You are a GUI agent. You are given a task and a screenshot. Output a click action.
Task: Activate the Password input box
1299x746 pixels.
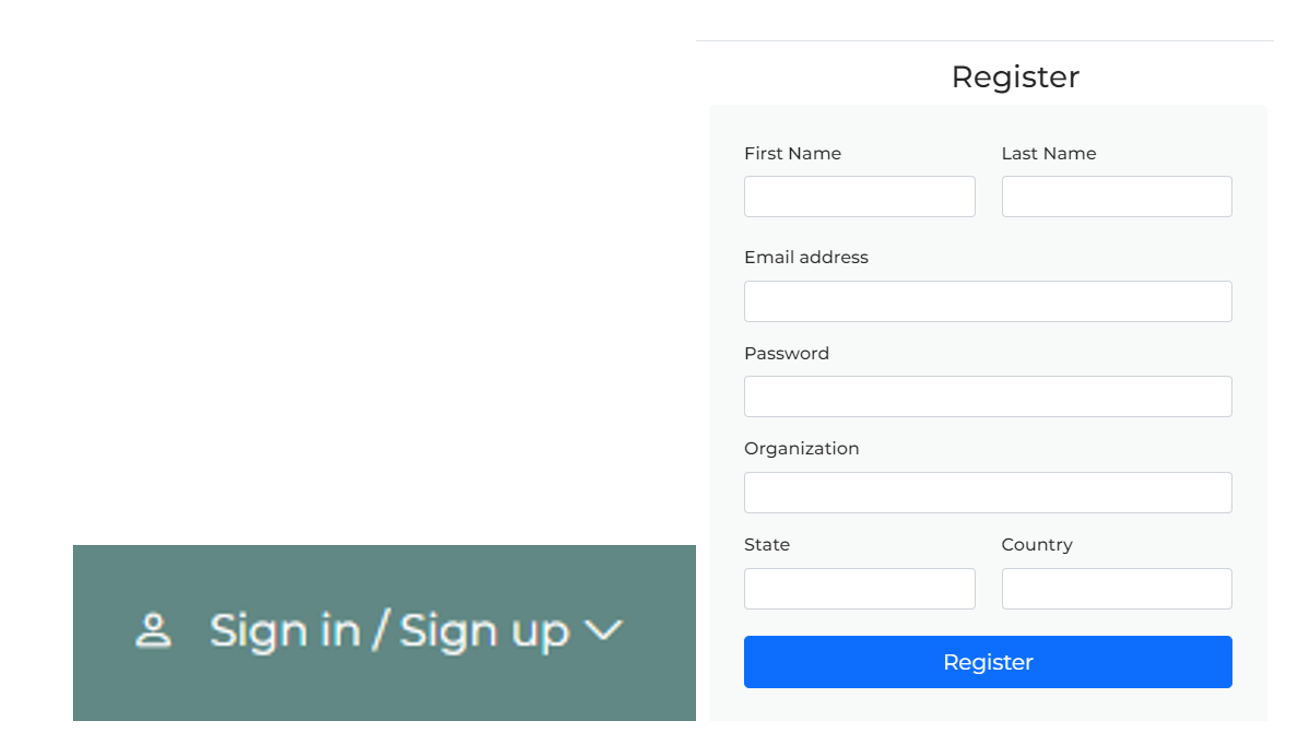coord(988,397)
